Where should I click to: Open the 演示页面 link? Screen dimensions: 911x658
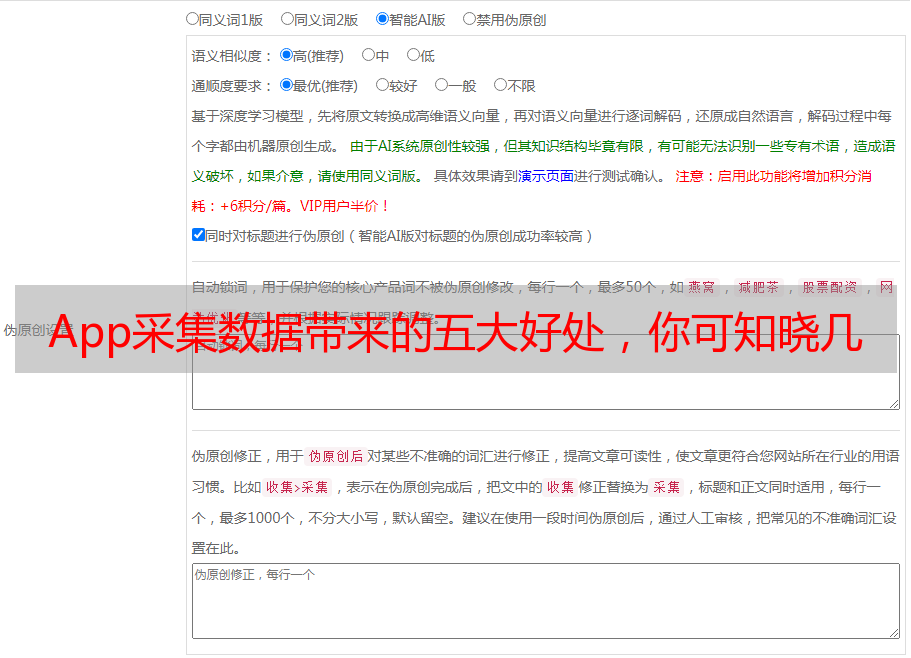pyautogui.click(x=546, y=176)
